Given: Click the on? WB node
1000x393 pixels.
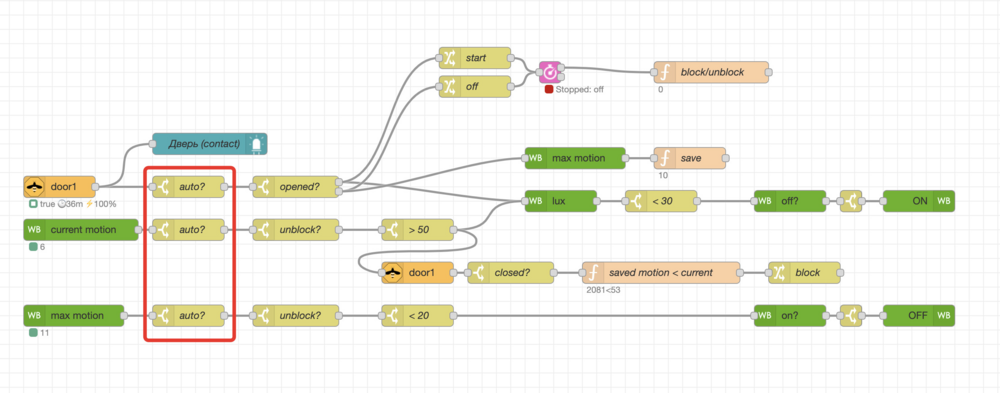Looking at the screenshot, I should [x=790, y=316].
